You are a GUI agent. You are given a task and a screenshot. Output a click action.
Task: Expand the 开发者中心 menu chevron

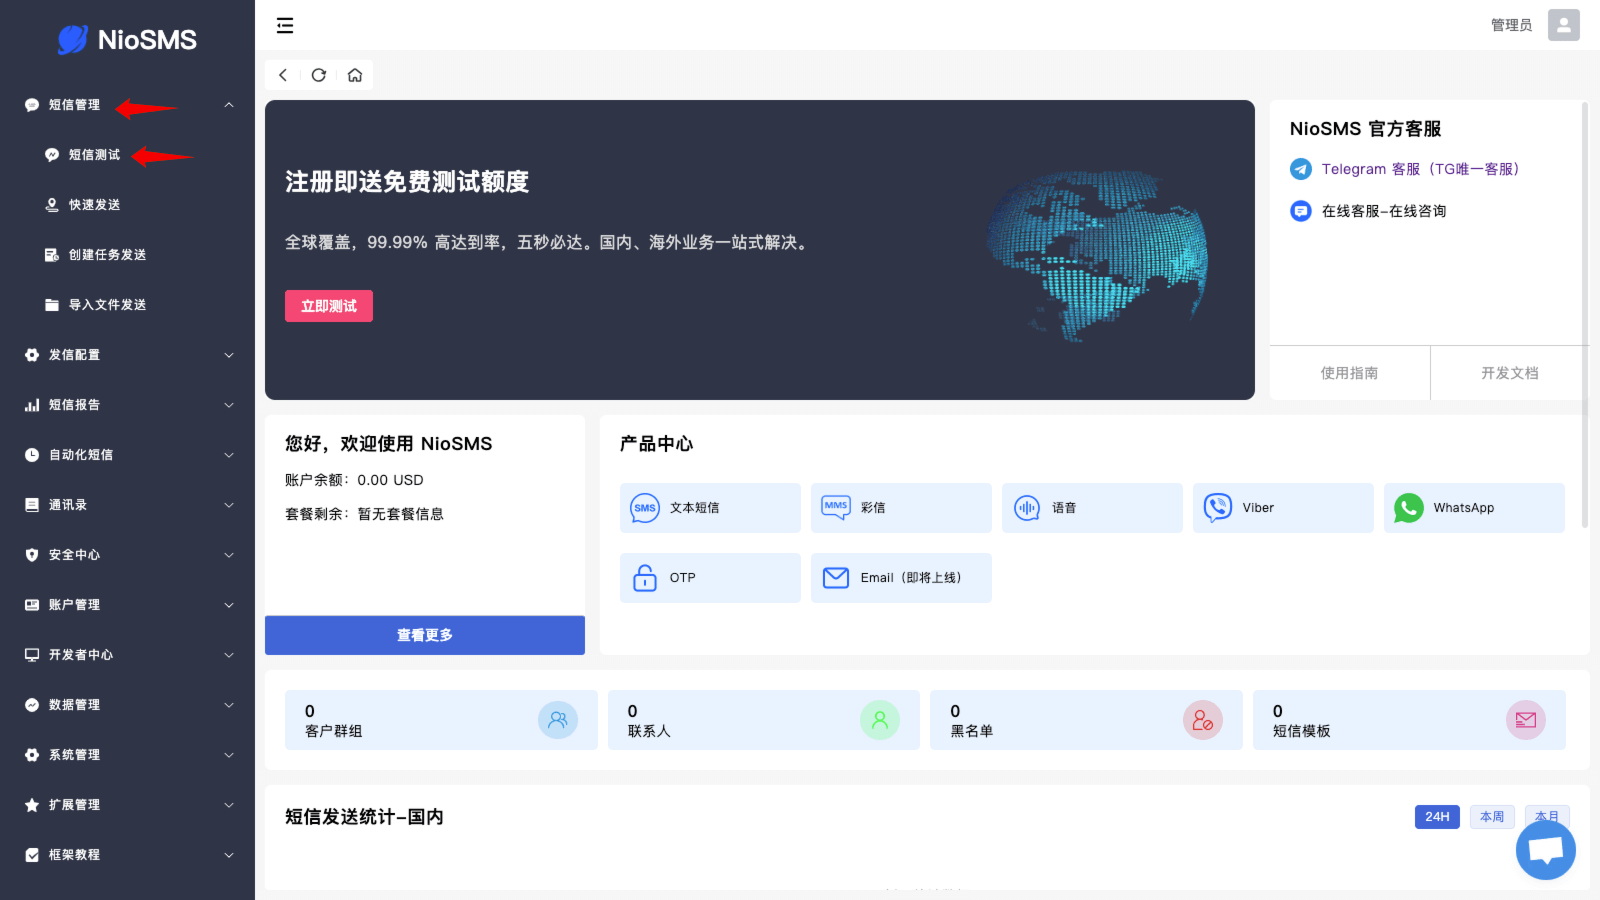(x=229, y=655)
